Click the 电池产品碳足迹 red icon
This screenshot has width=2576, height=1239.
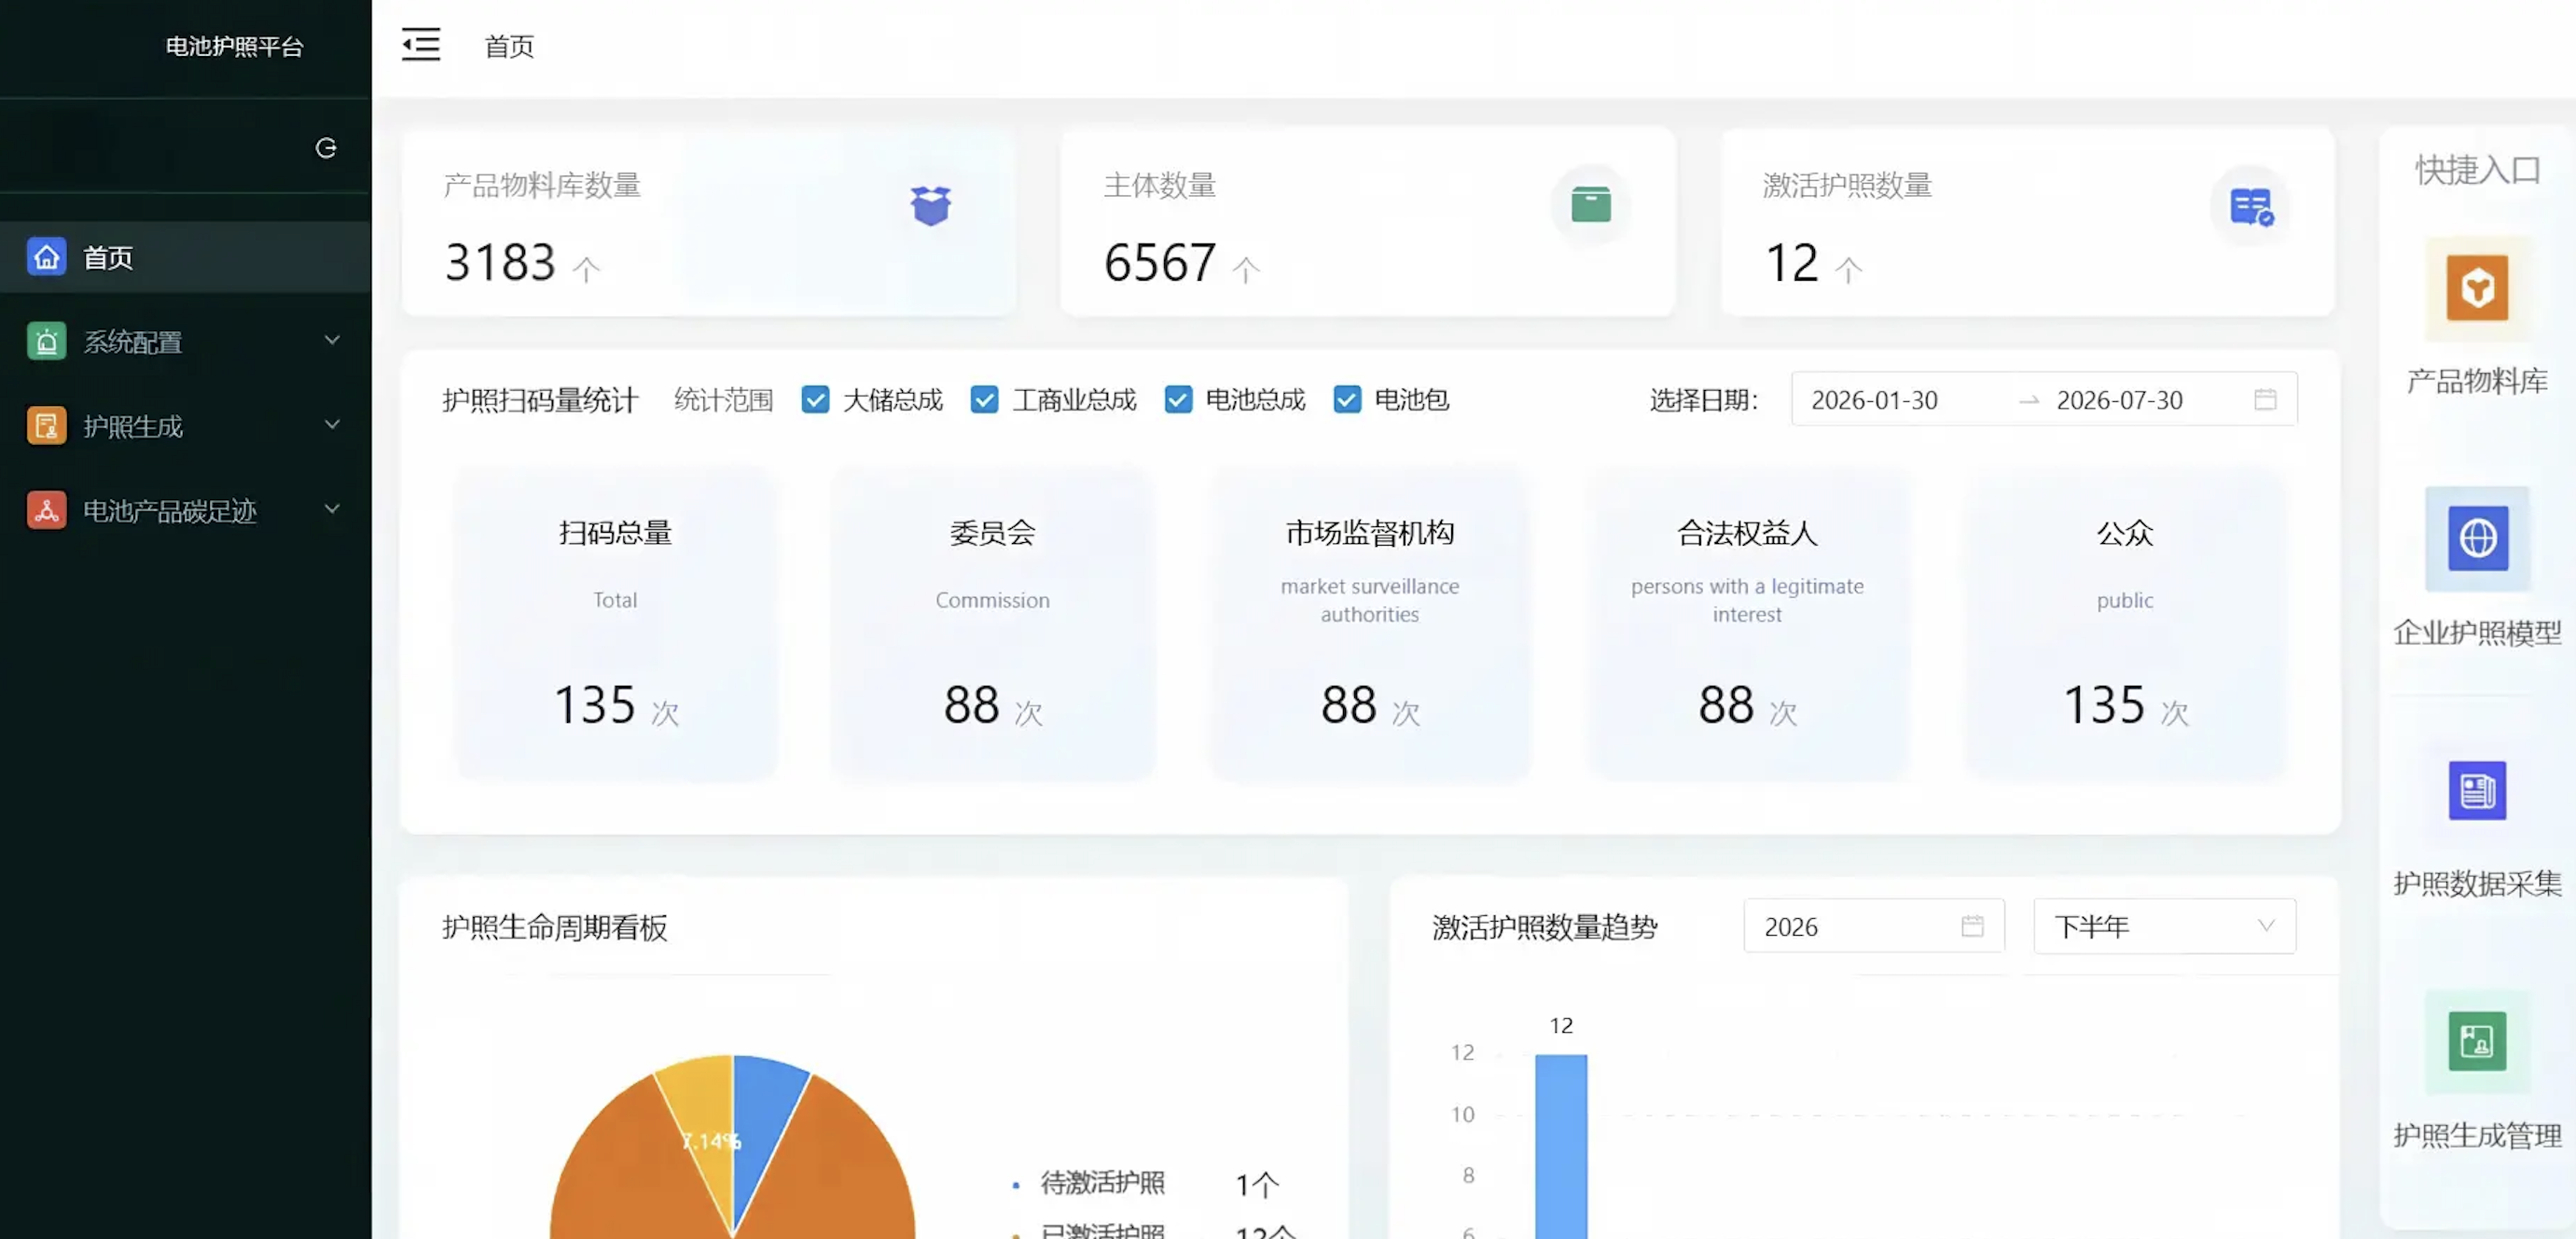pos(46,510)
